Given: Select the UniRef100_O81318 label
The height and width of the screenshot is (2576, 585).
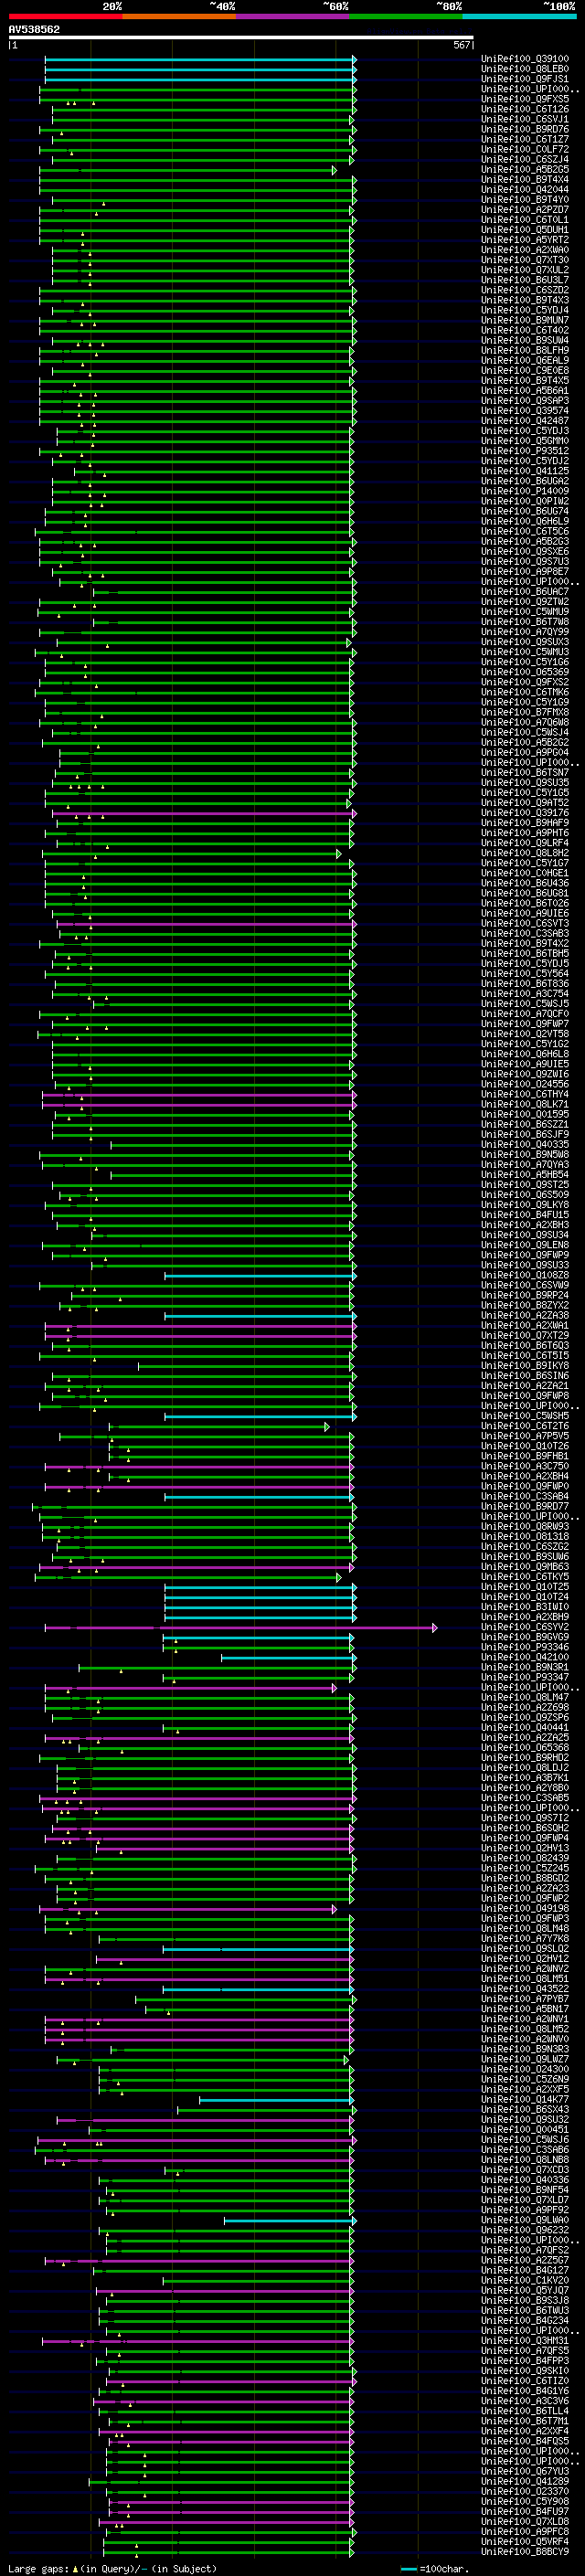Looking at the screenshot, I should pyautogui.click(x=525, y=1537).
